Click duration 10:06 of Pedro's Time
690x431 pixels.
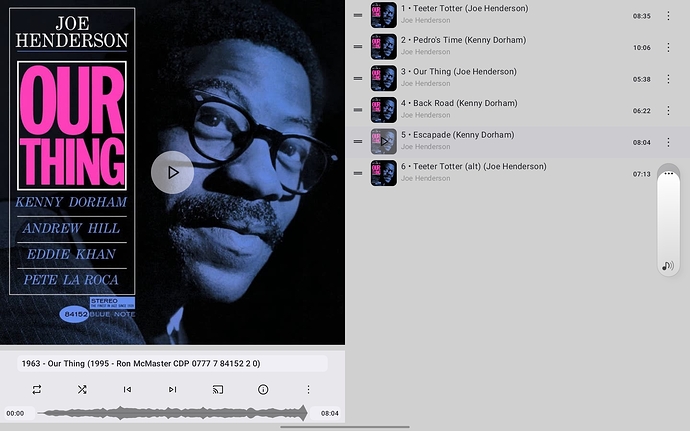click(642, 48)
